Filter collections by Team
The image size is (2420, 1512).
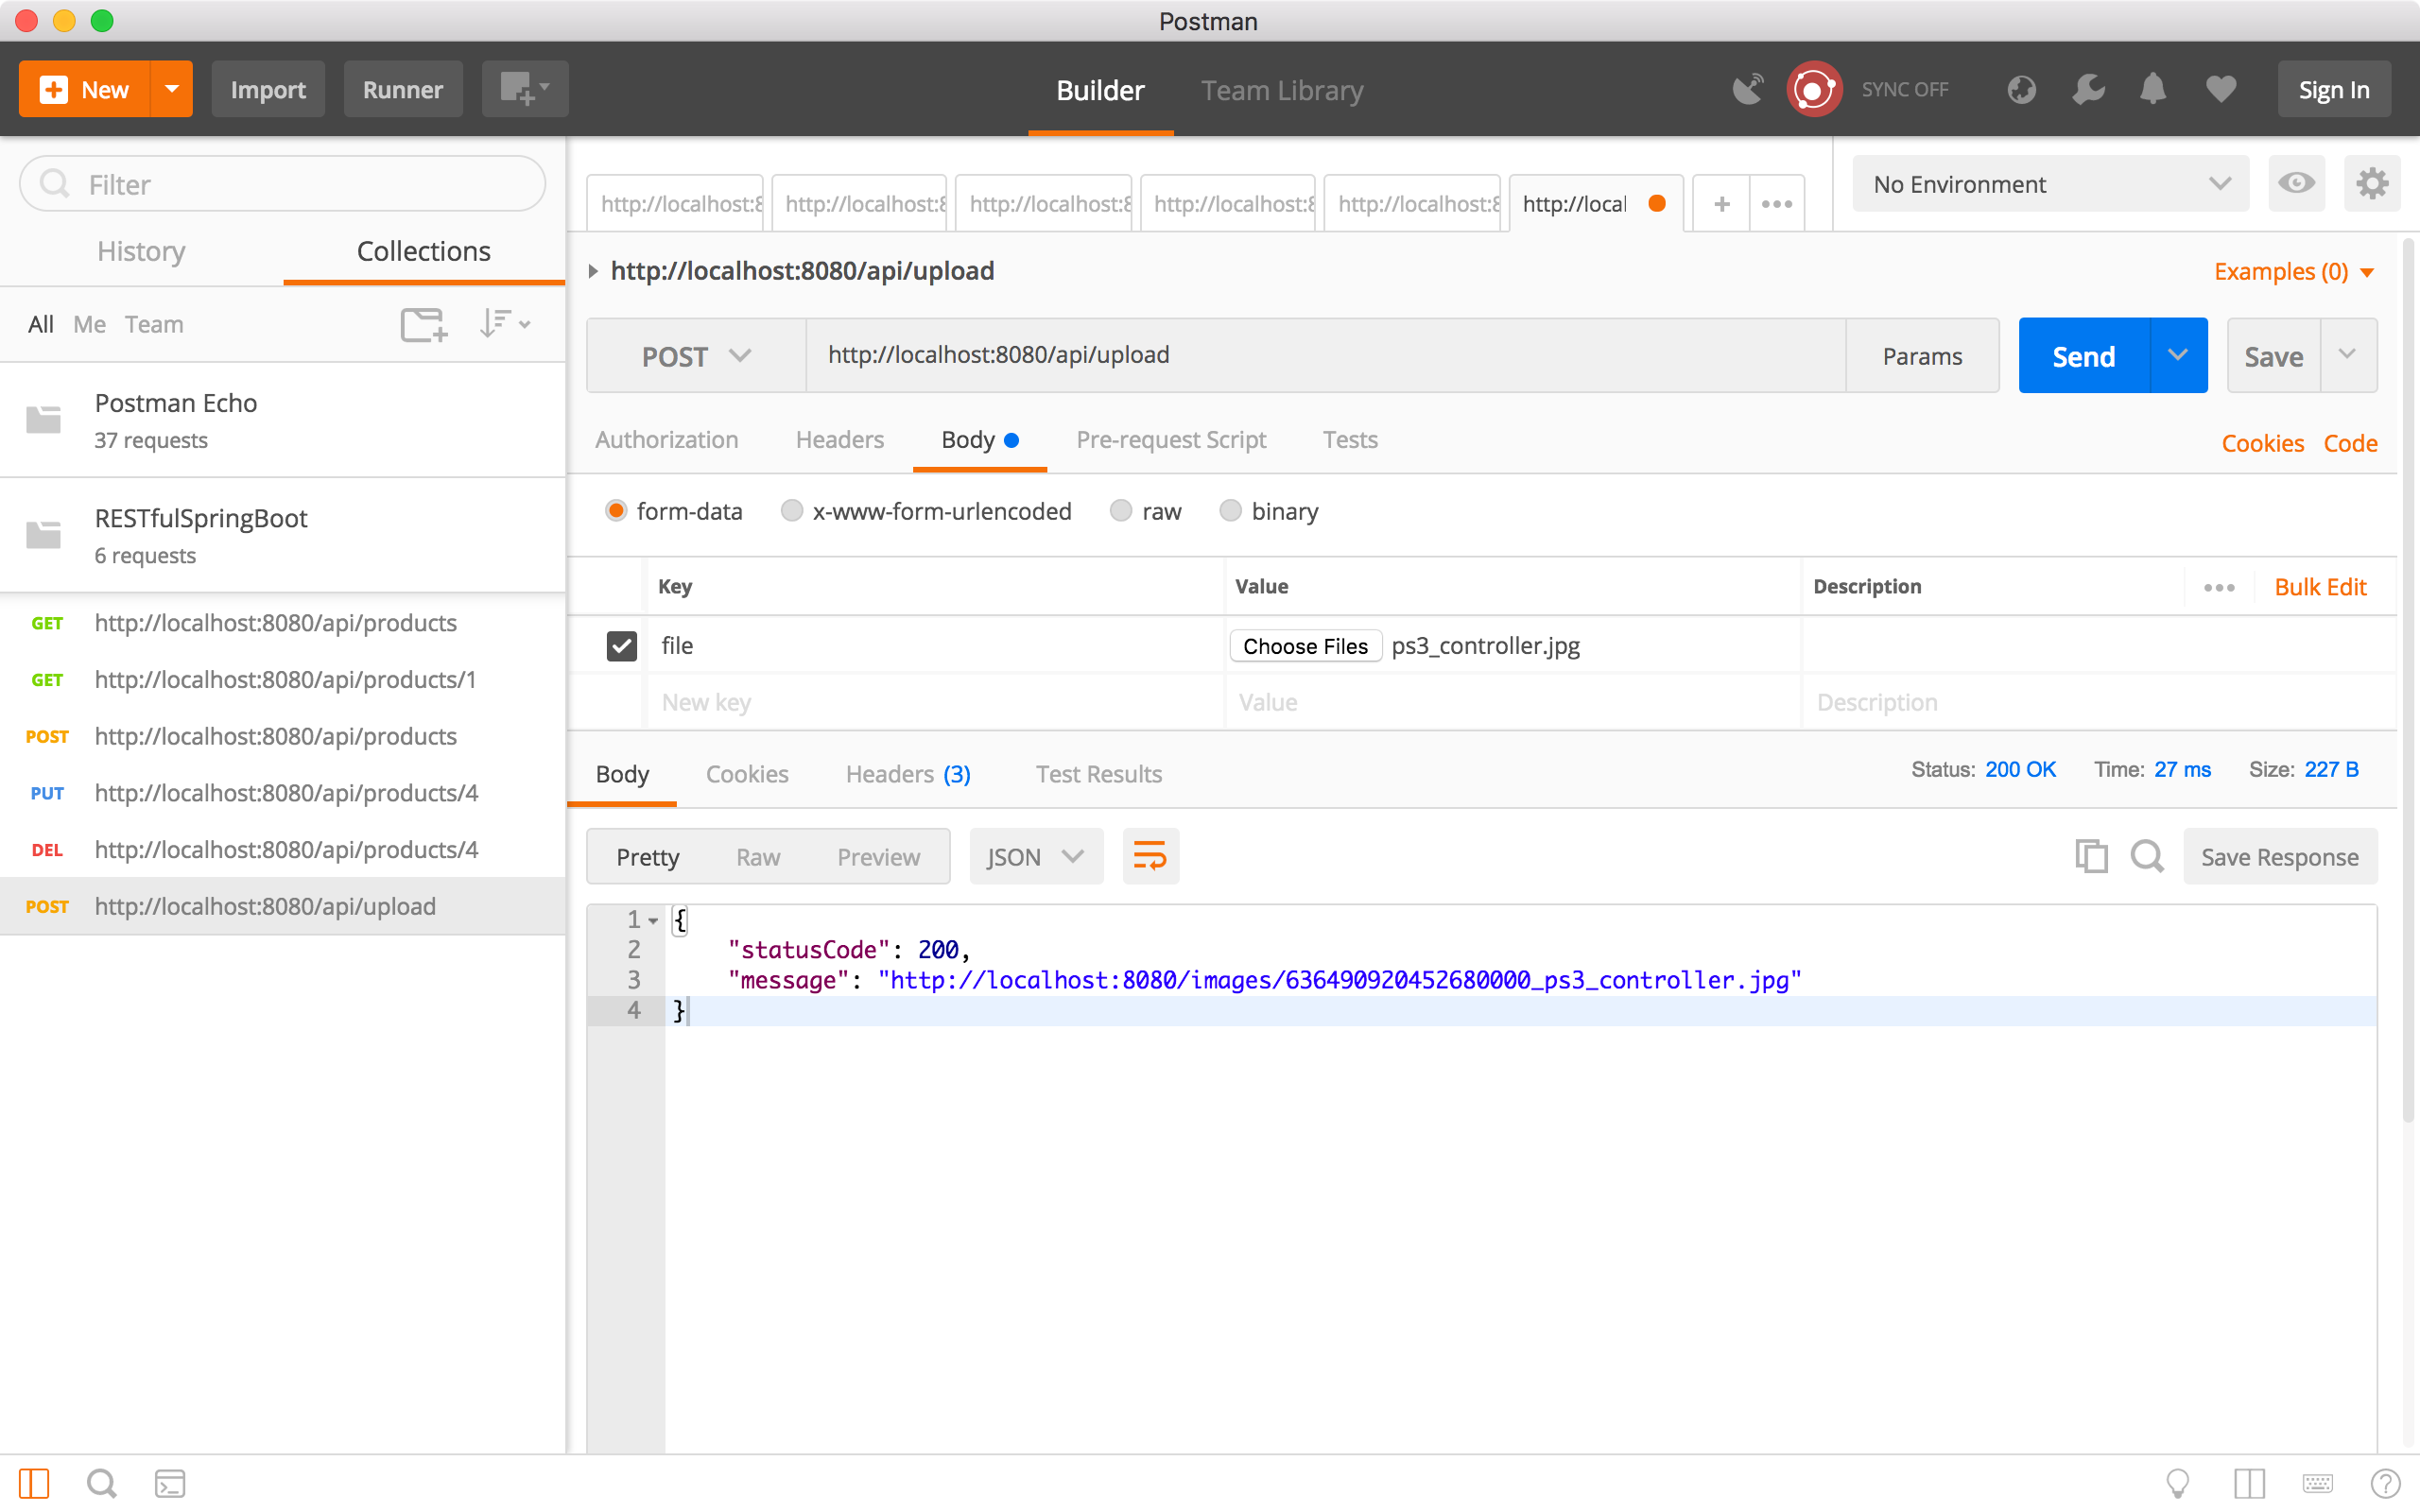(x=154, y=324)
